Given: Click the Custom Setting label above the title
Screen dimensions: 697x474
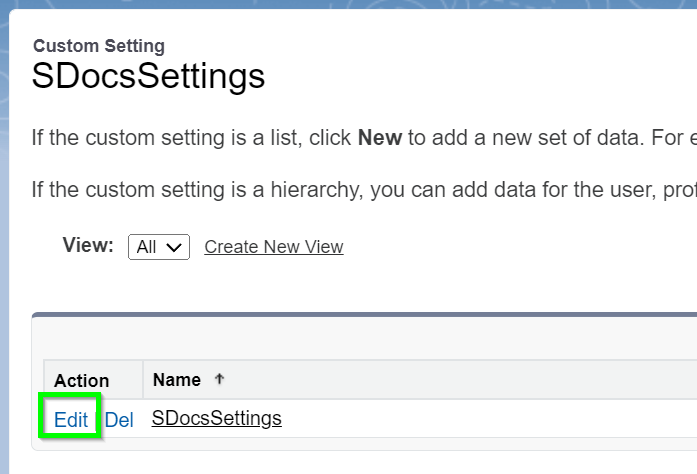Looking at the screenshot, I should point(99,46).
